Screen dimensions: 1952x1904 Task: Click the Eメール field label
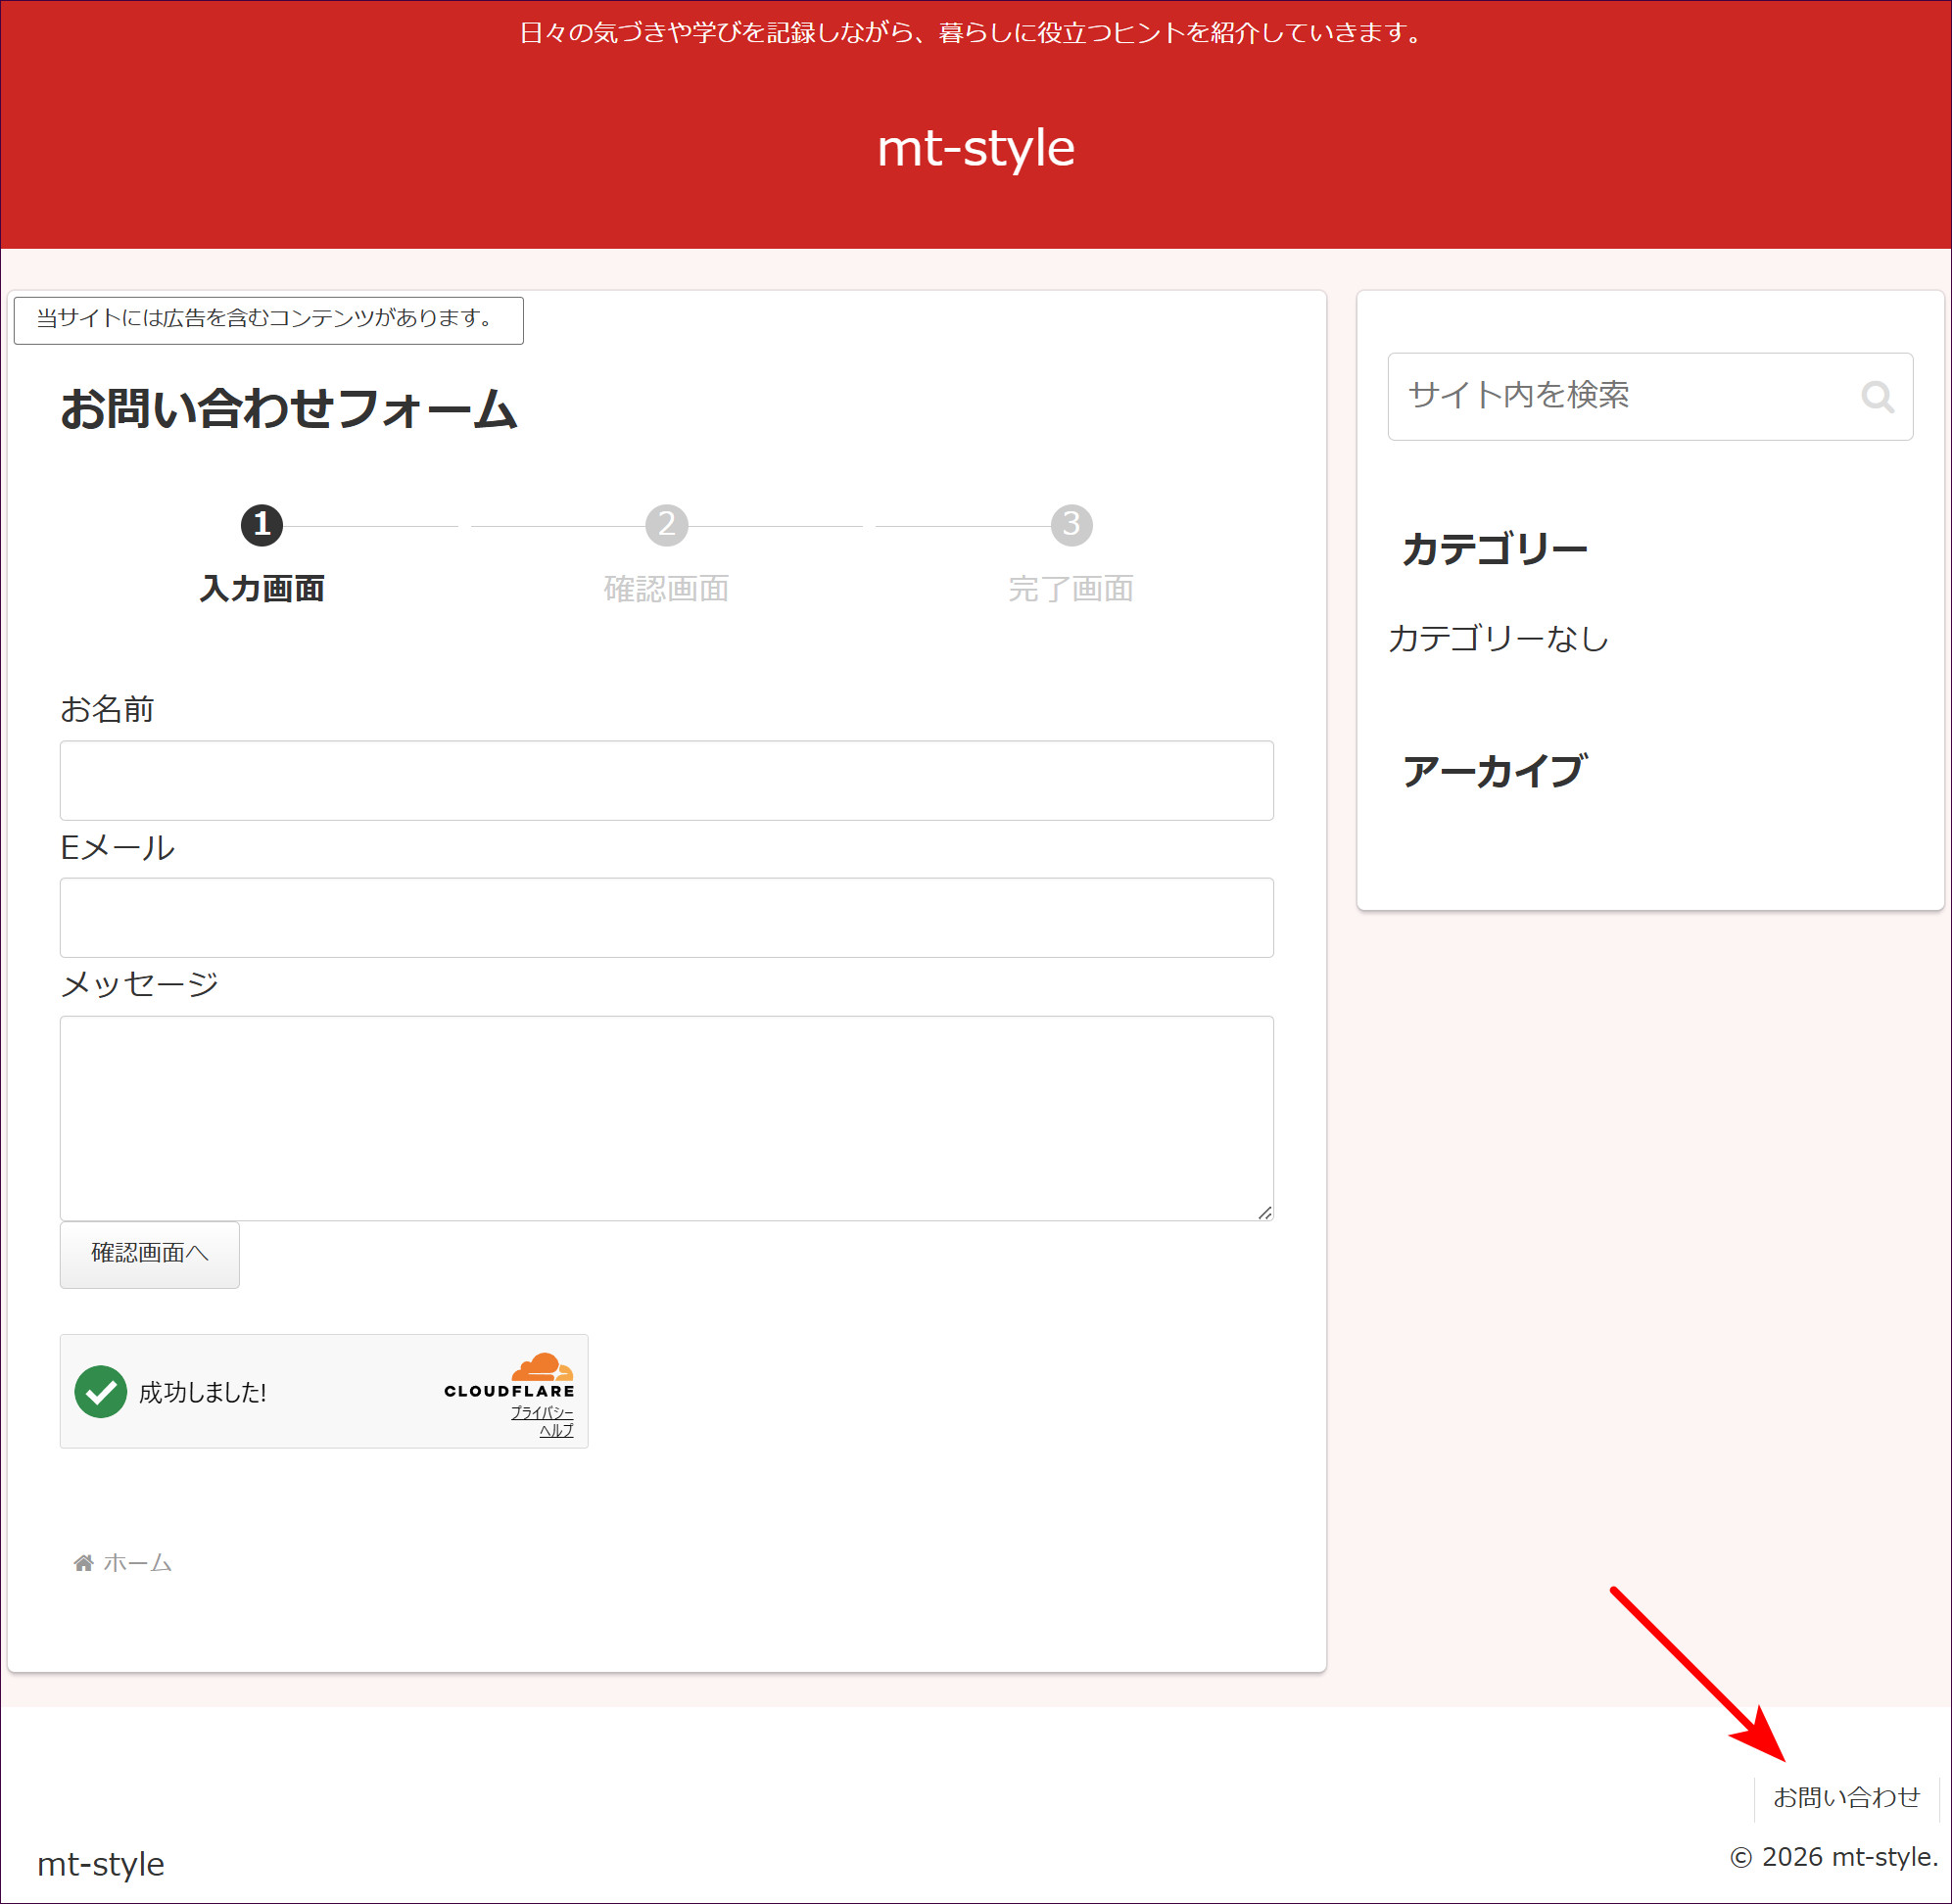118,847
